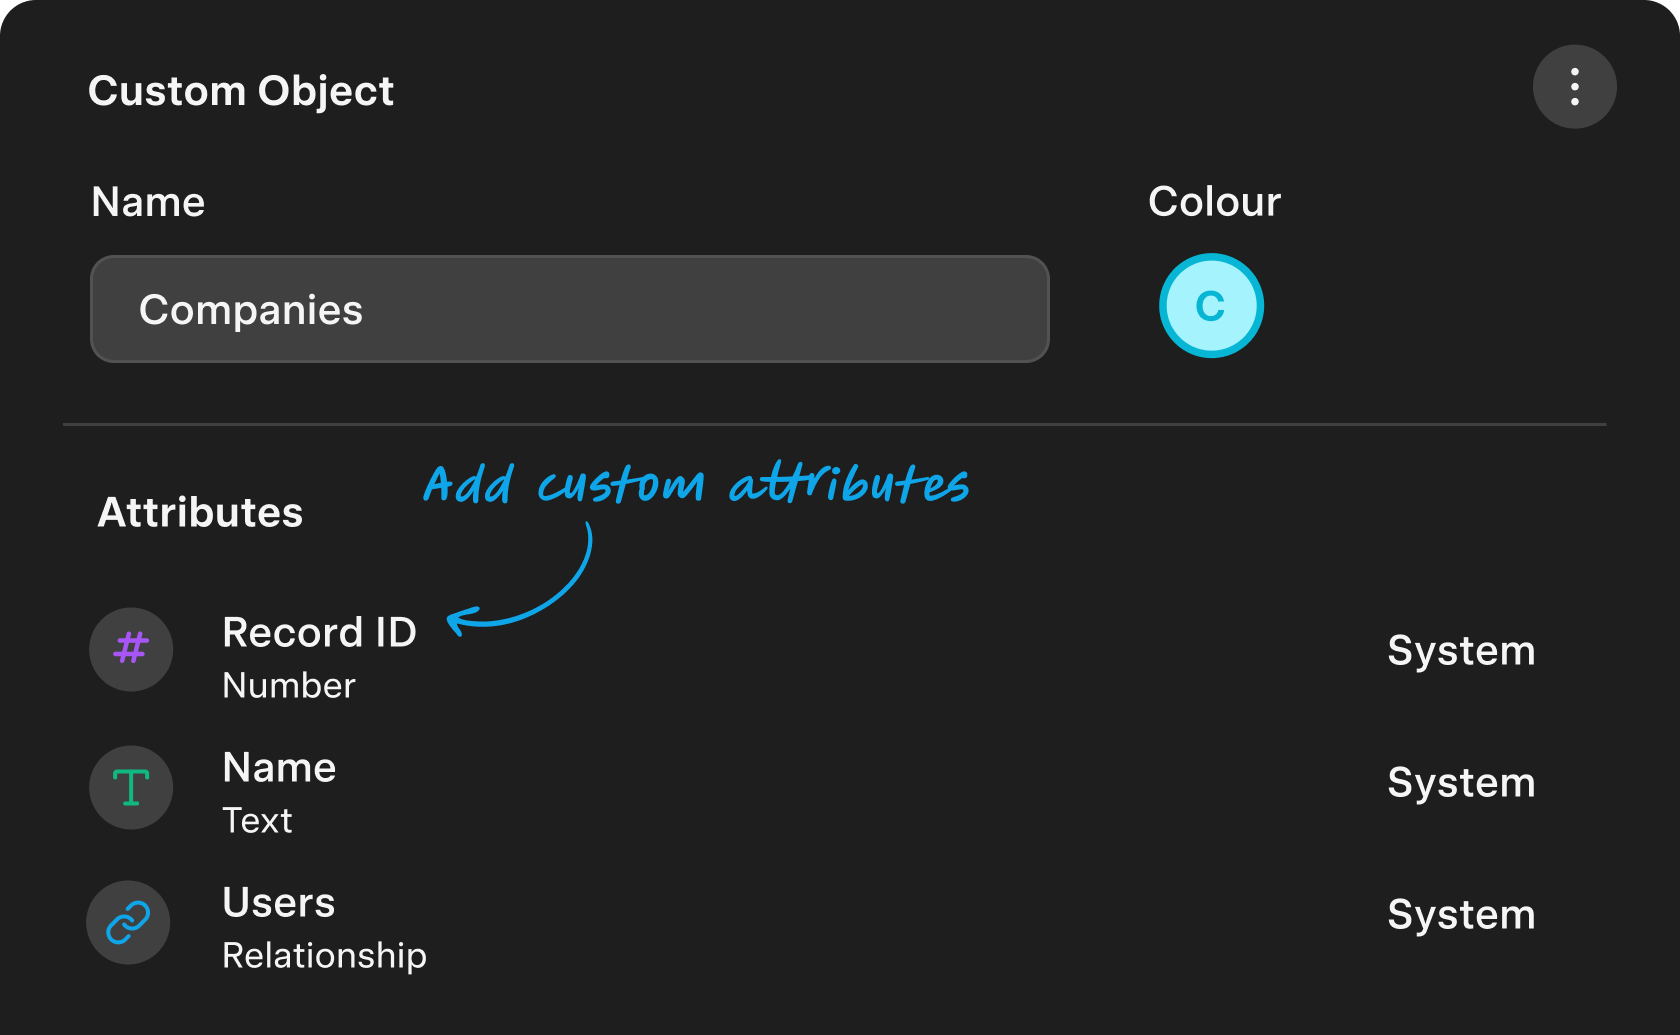The height and width of the screenshot is (1035, 1680).
Task: Click the Relationship type under Users
Action: (x=324, y=956)
